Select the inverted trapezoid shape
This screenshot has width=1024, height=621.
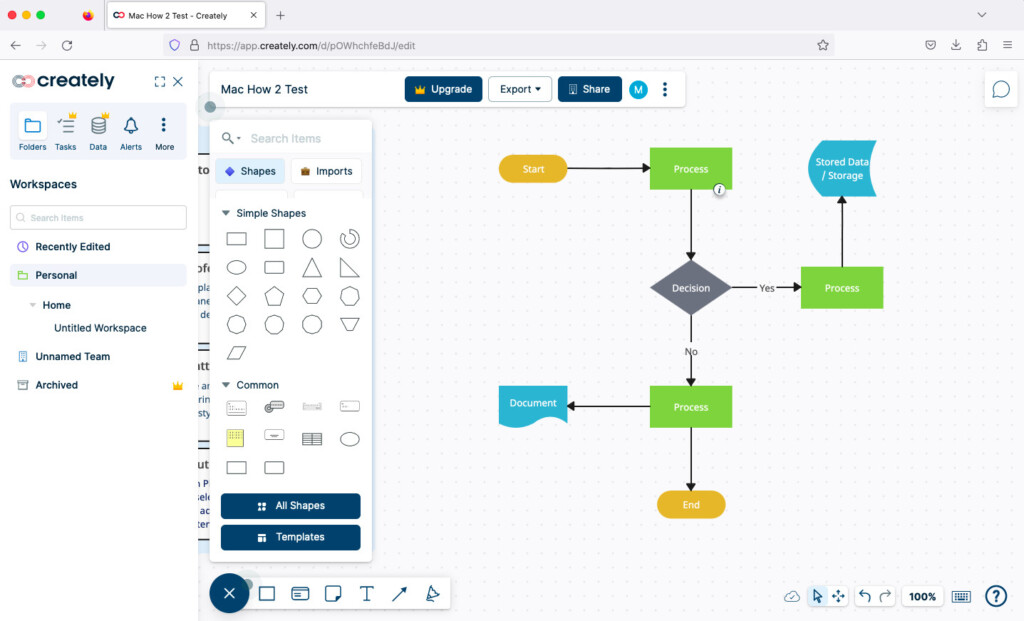click(x=349, y=324)
